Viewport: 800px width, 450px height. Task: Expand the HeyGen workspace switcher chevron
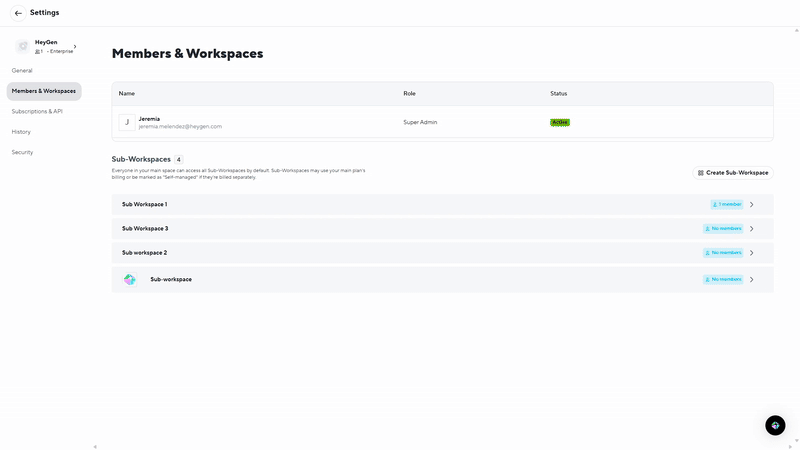coord(75,46)
